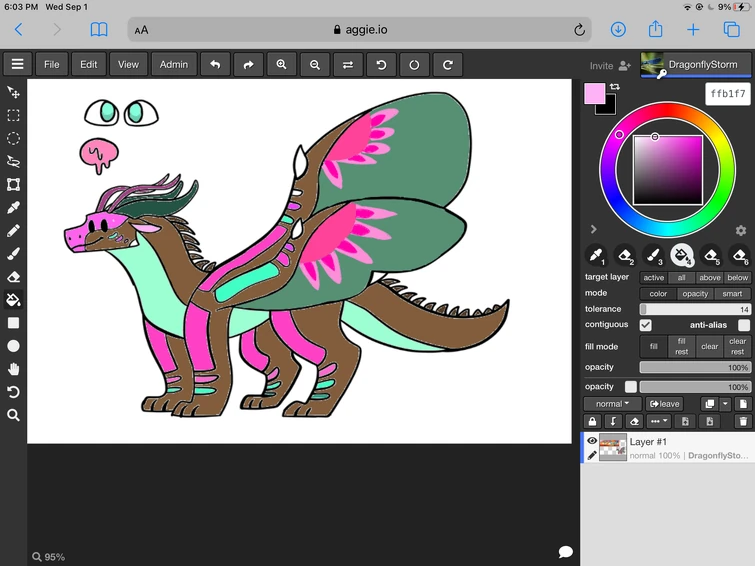Expand the color panel chevron
The height and width of the screenshot is (566, 755).
[x=594, y=229]
